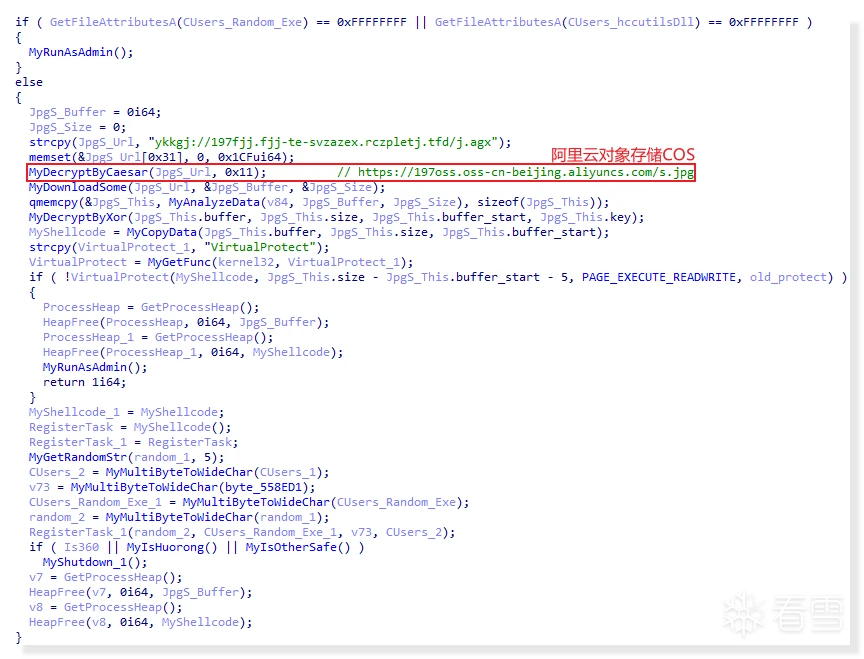Click the Is360 condition variable
Screen dimensions: 864x659
pyautogui.click(x=81, y=547)
